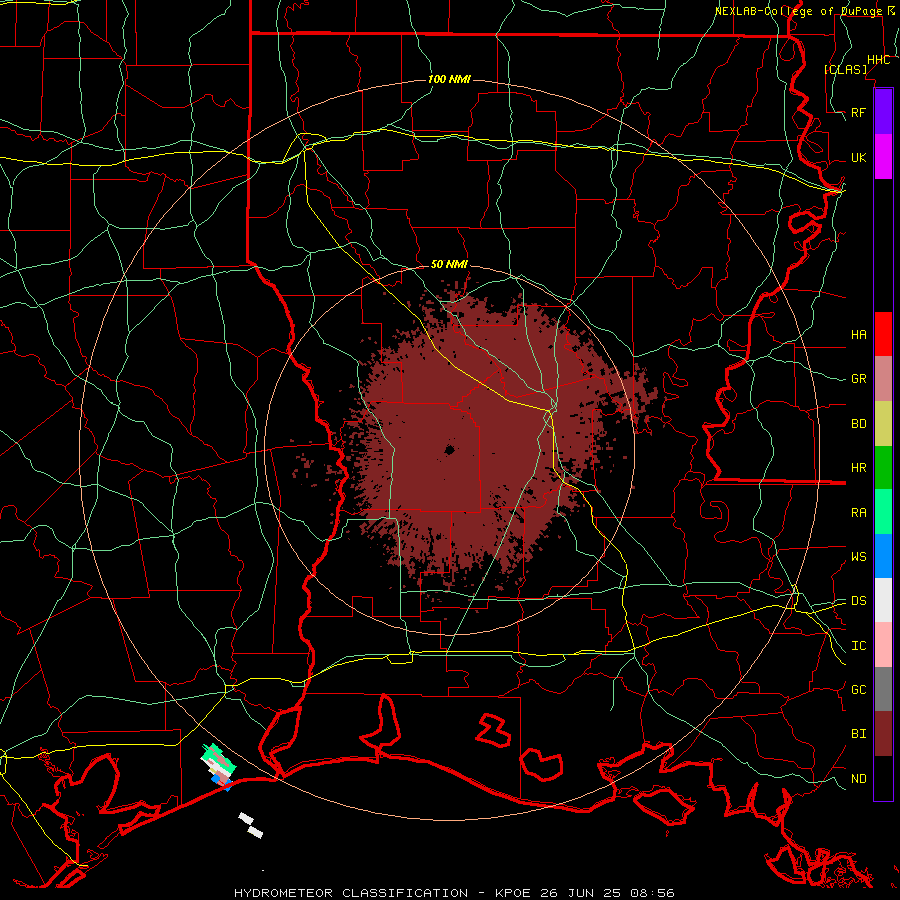
Task: Click the multicolored echo cluster near the southwest coast
Action: click(218, 767)
